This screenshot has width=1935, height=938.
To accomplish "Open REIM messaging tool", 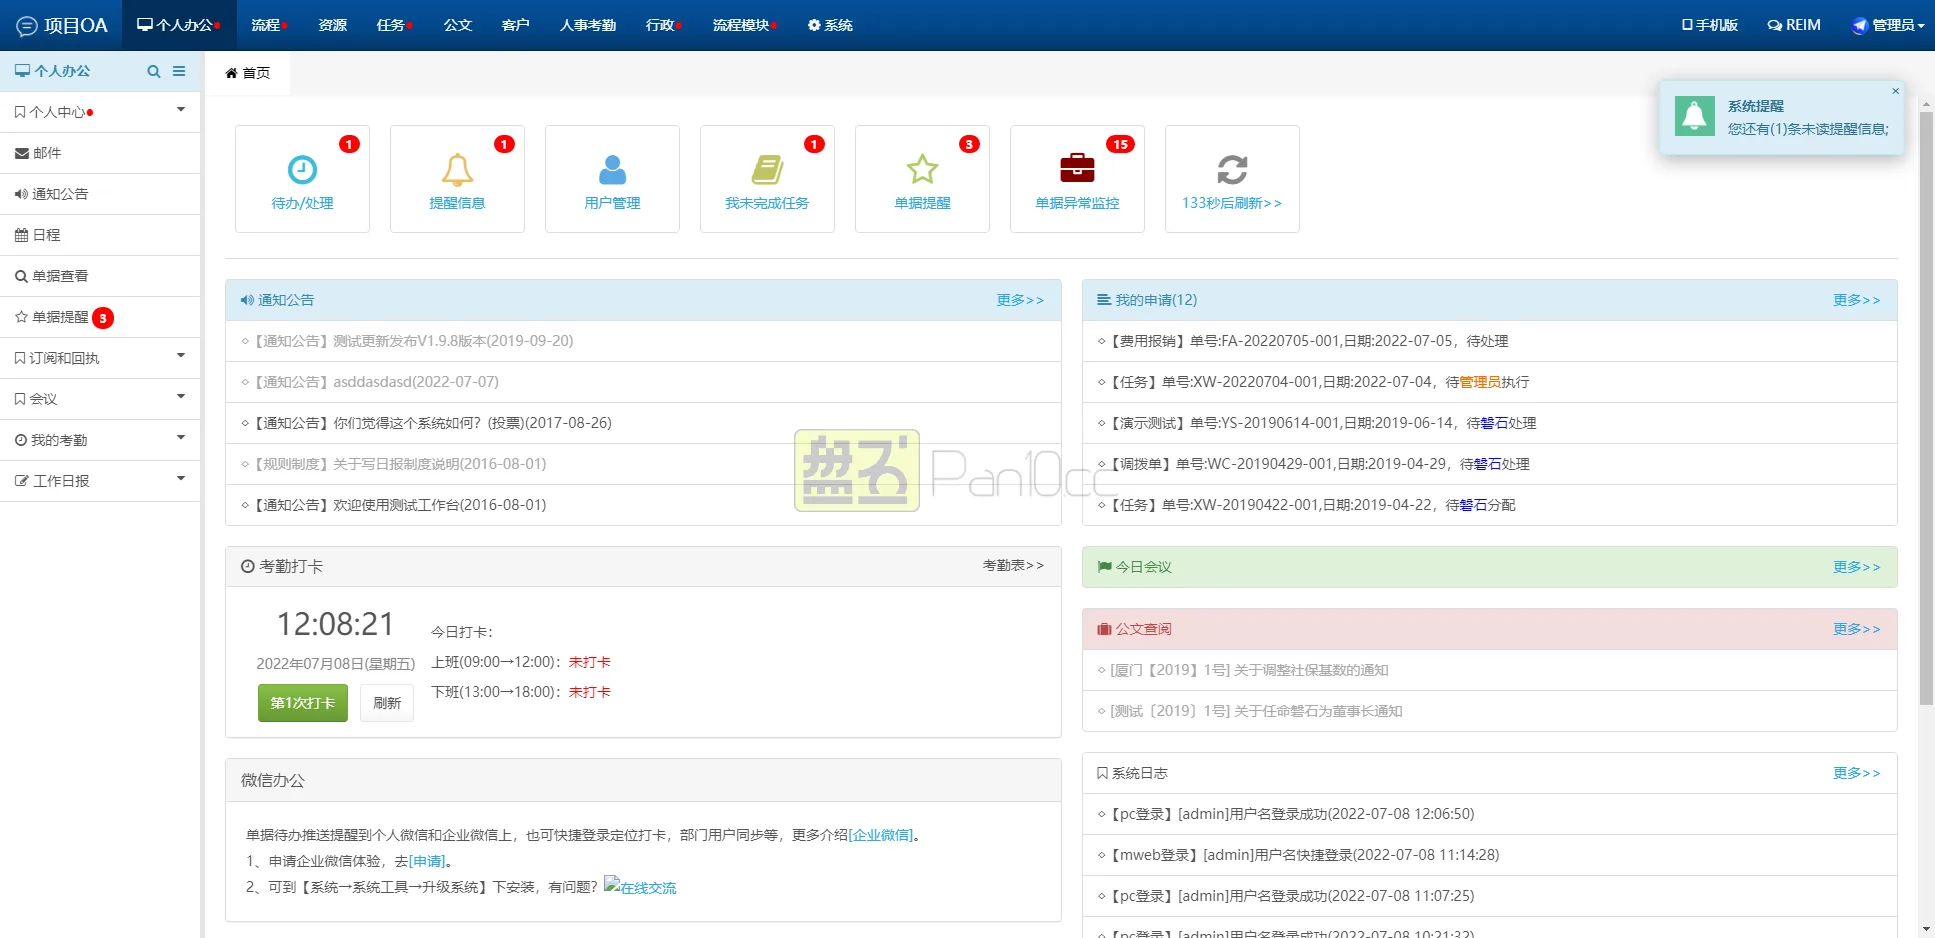I will 1794,25.
